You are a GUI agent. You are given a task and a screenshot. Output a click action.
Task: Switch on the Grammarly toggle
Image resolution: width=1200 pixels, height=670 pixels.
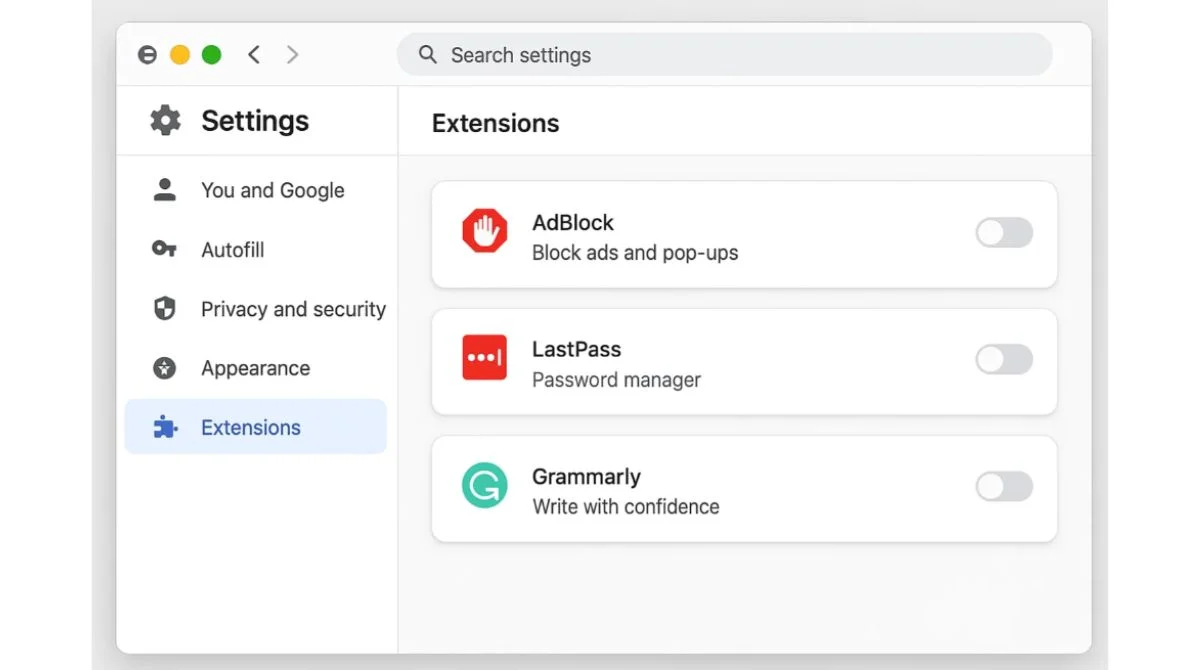coord(1004,487)
